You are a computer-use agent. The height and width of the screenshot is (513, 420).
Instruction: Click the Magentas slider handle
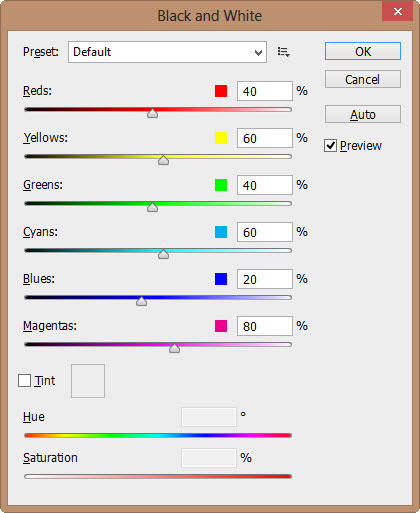pos(174,348)
